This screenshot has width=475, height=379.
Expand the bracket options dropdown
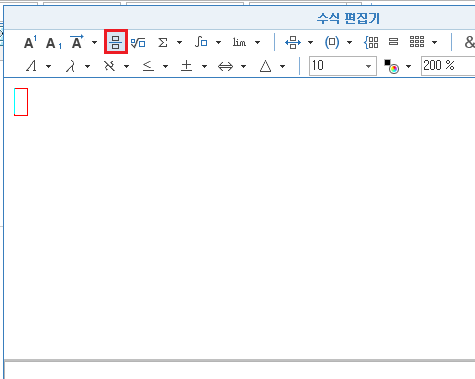(x=349, y=42)
